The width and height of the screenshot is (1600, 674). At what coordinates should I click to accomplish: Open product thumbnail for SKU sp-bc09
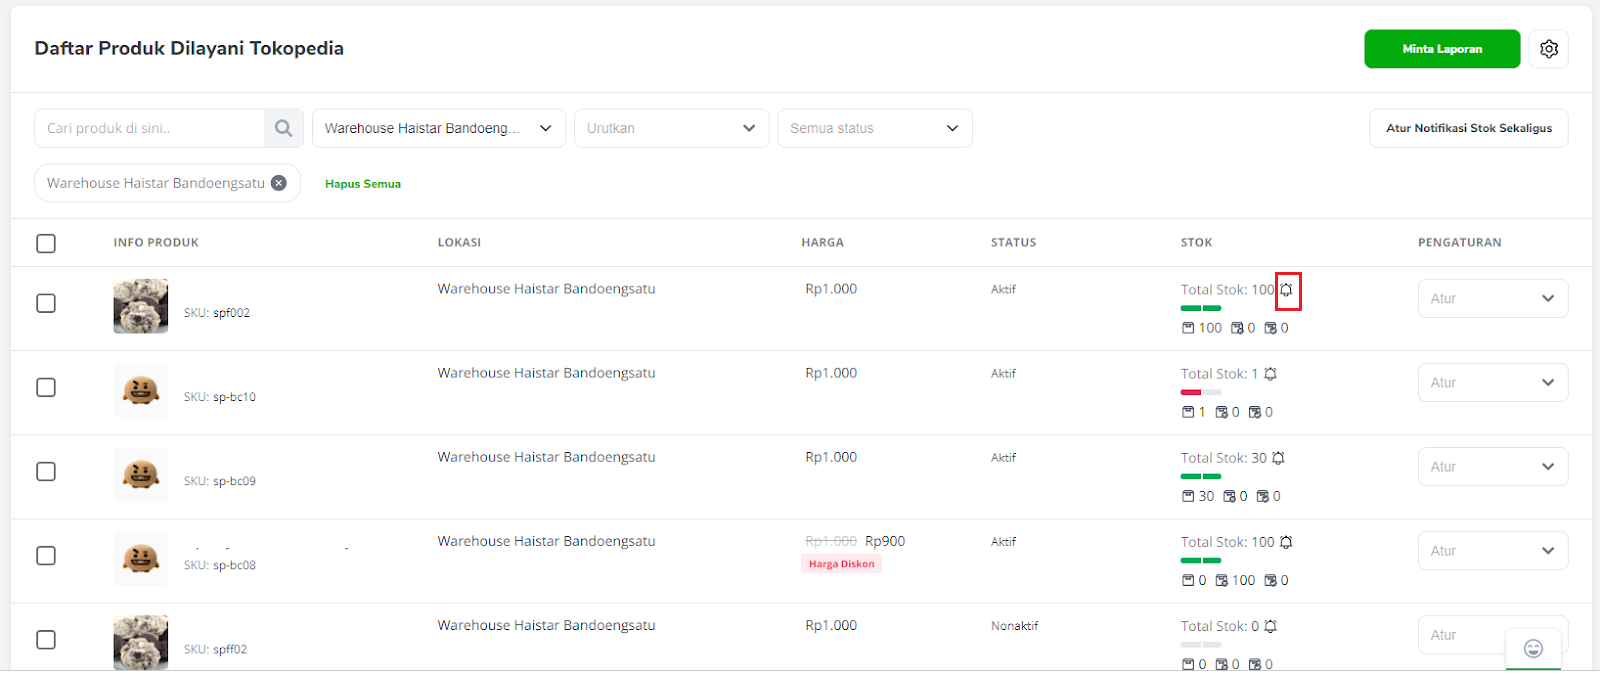(141, 474)
